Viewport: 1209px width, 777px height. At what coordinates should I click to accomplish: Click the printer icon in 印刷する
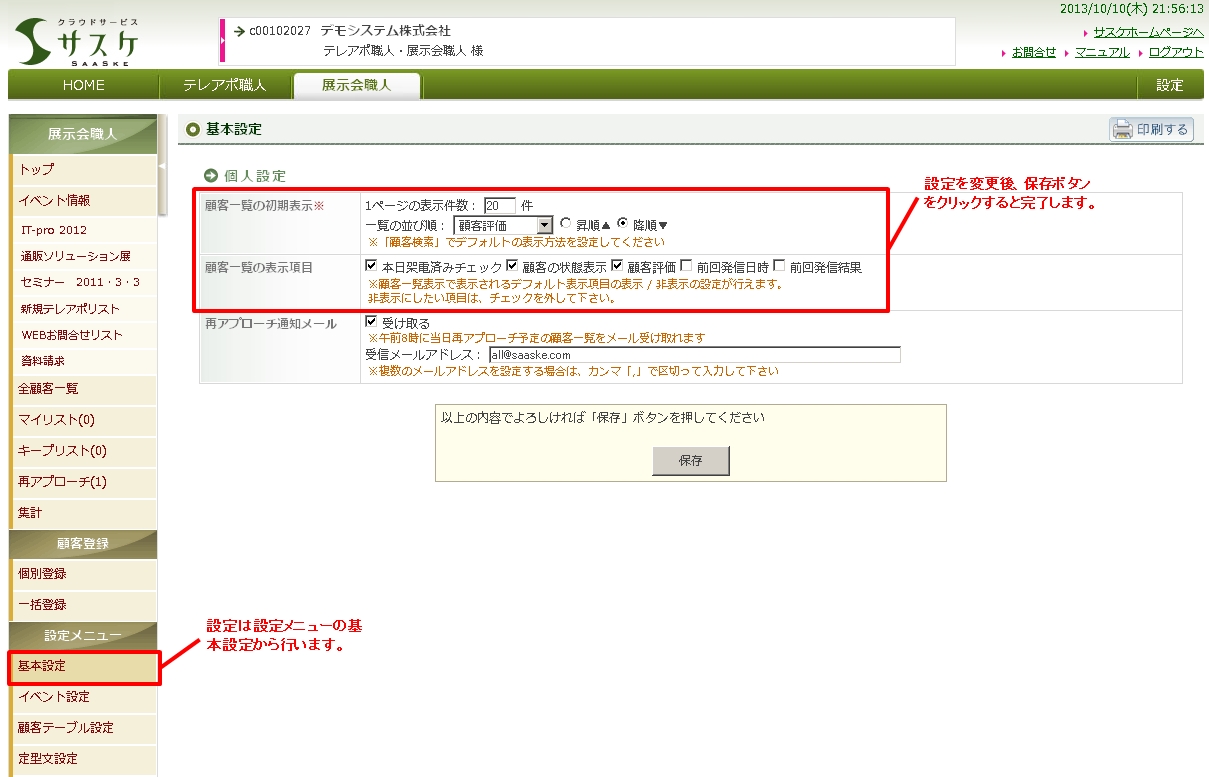(1123, 129)
